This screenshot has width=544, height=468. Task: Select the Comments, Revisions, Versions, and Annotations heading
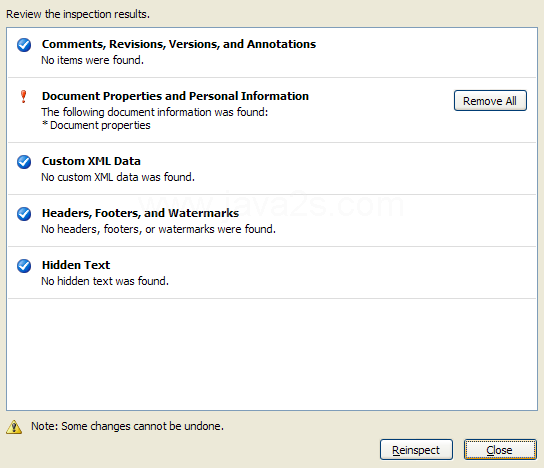pyautogui.click(x=179, y=44)
